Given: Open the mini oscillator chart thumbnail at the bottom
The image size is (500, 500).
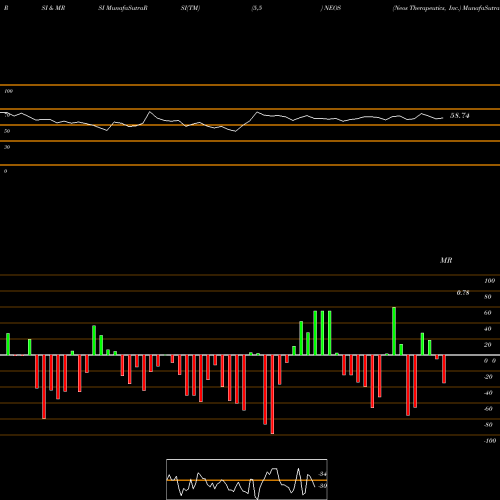Looking at the screenshot, I should click(x=247, y=479).
